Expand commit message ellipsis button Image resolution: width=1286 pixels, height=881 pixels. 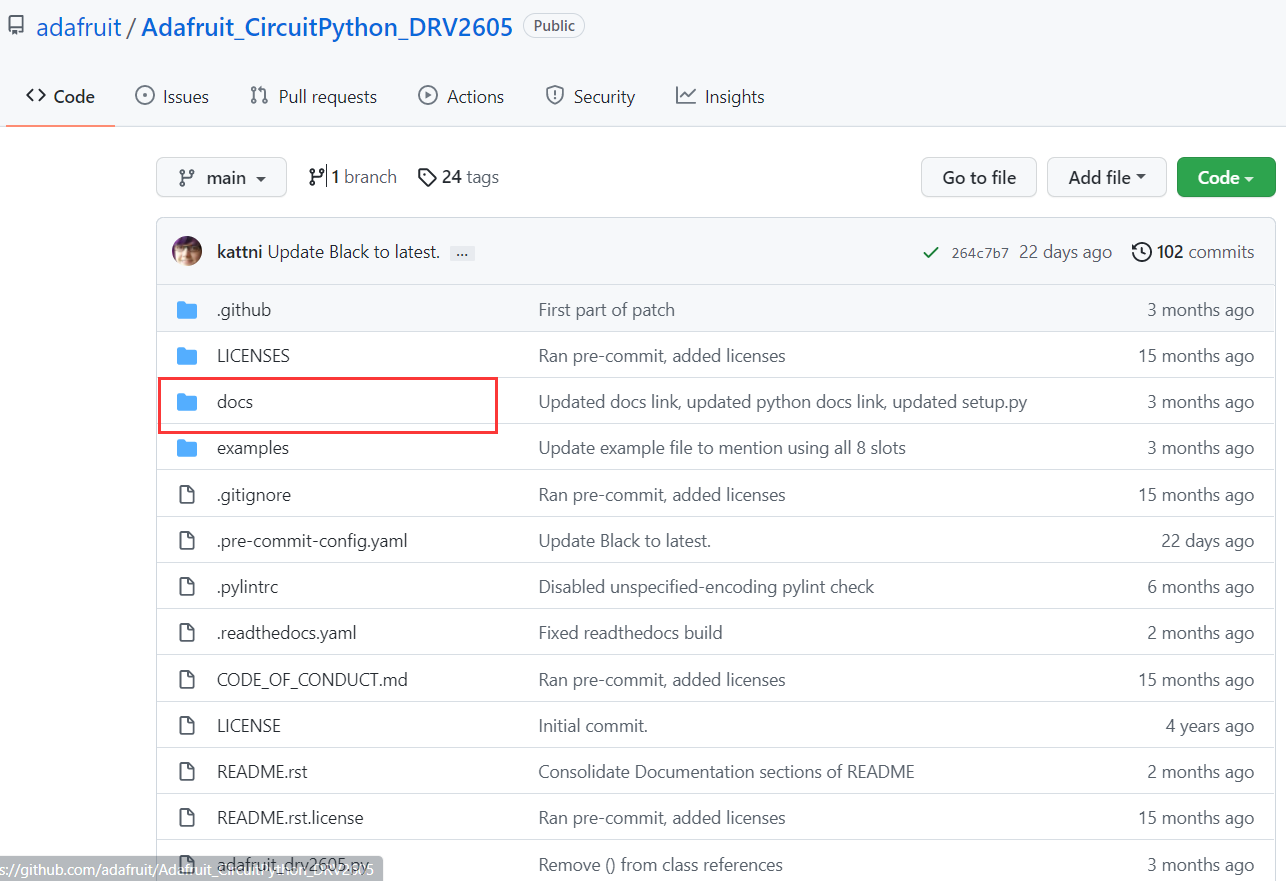coord(462,253)
